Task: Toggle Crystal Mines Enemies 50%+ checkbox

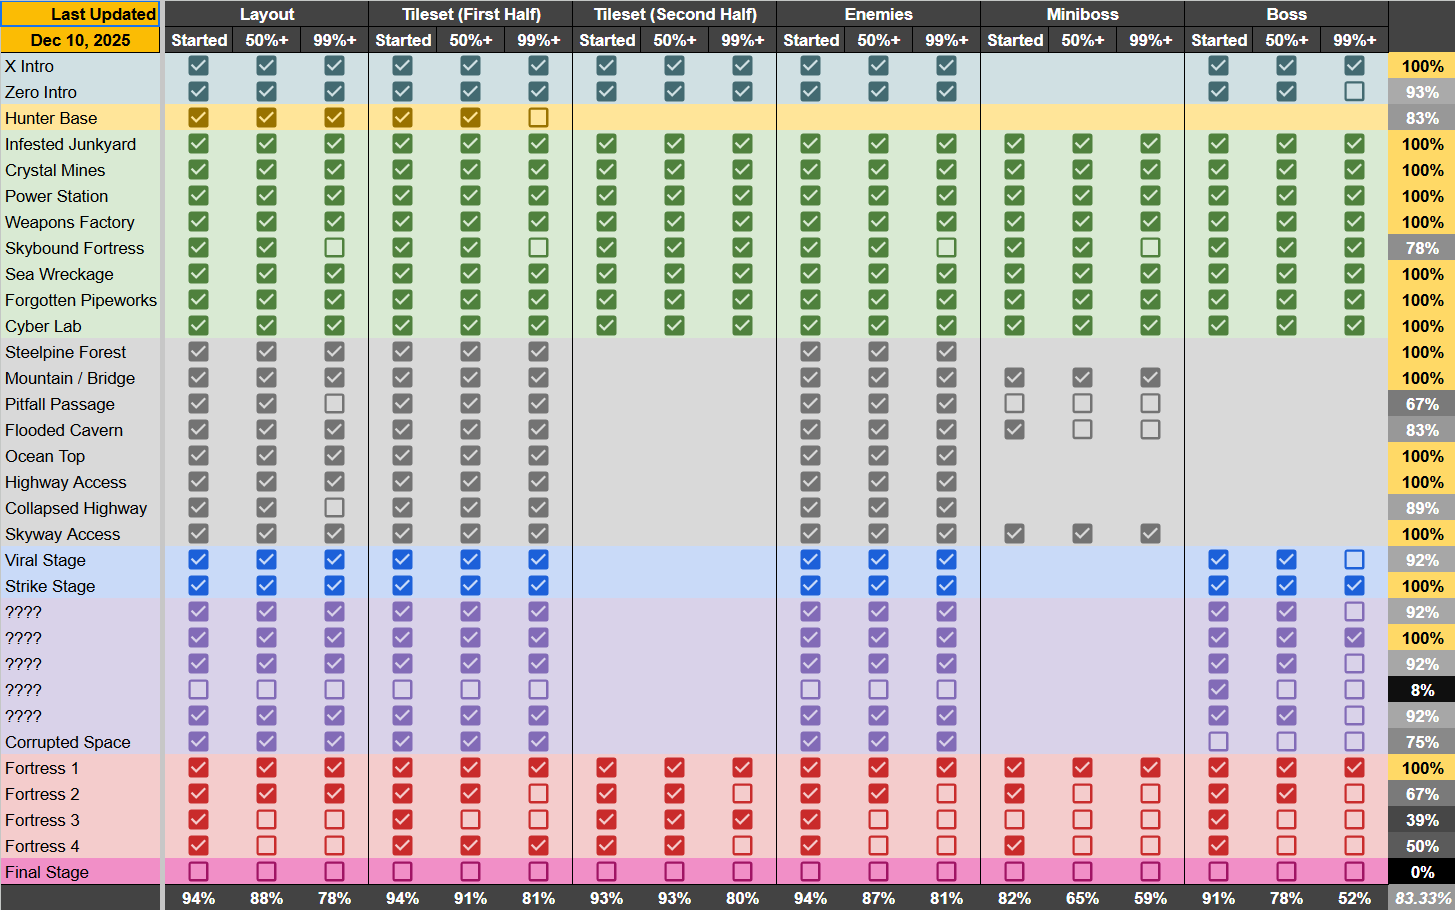Action: [878, 170]
